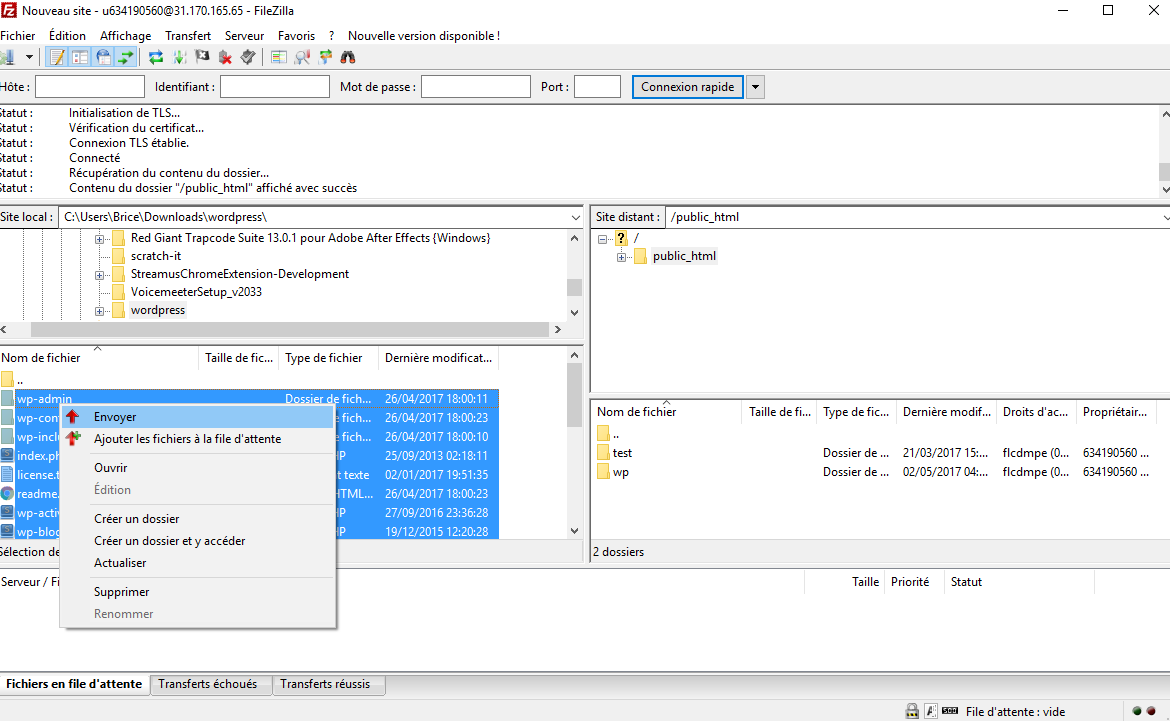Click the lock encryption status icon
This screenshot has width=1170, height=721.
(x=912, y=711)
